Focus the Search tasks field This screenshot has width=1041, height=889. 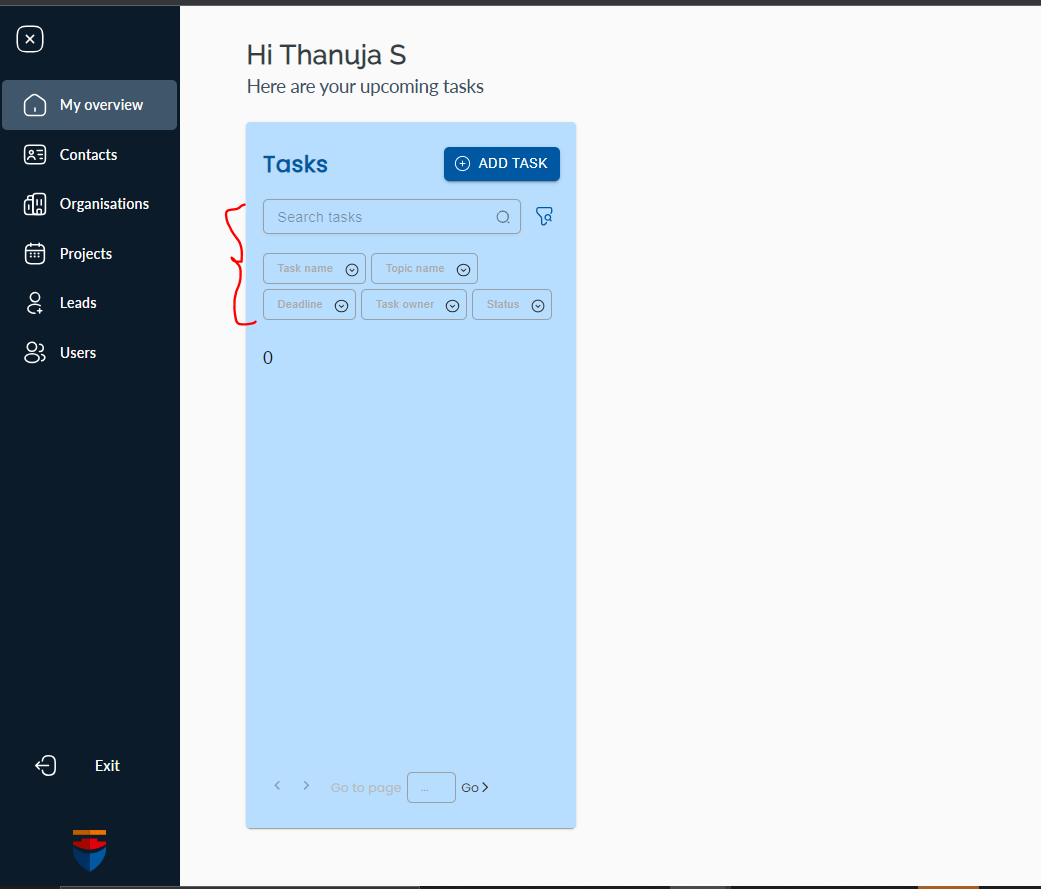click(x=392, y=217)
